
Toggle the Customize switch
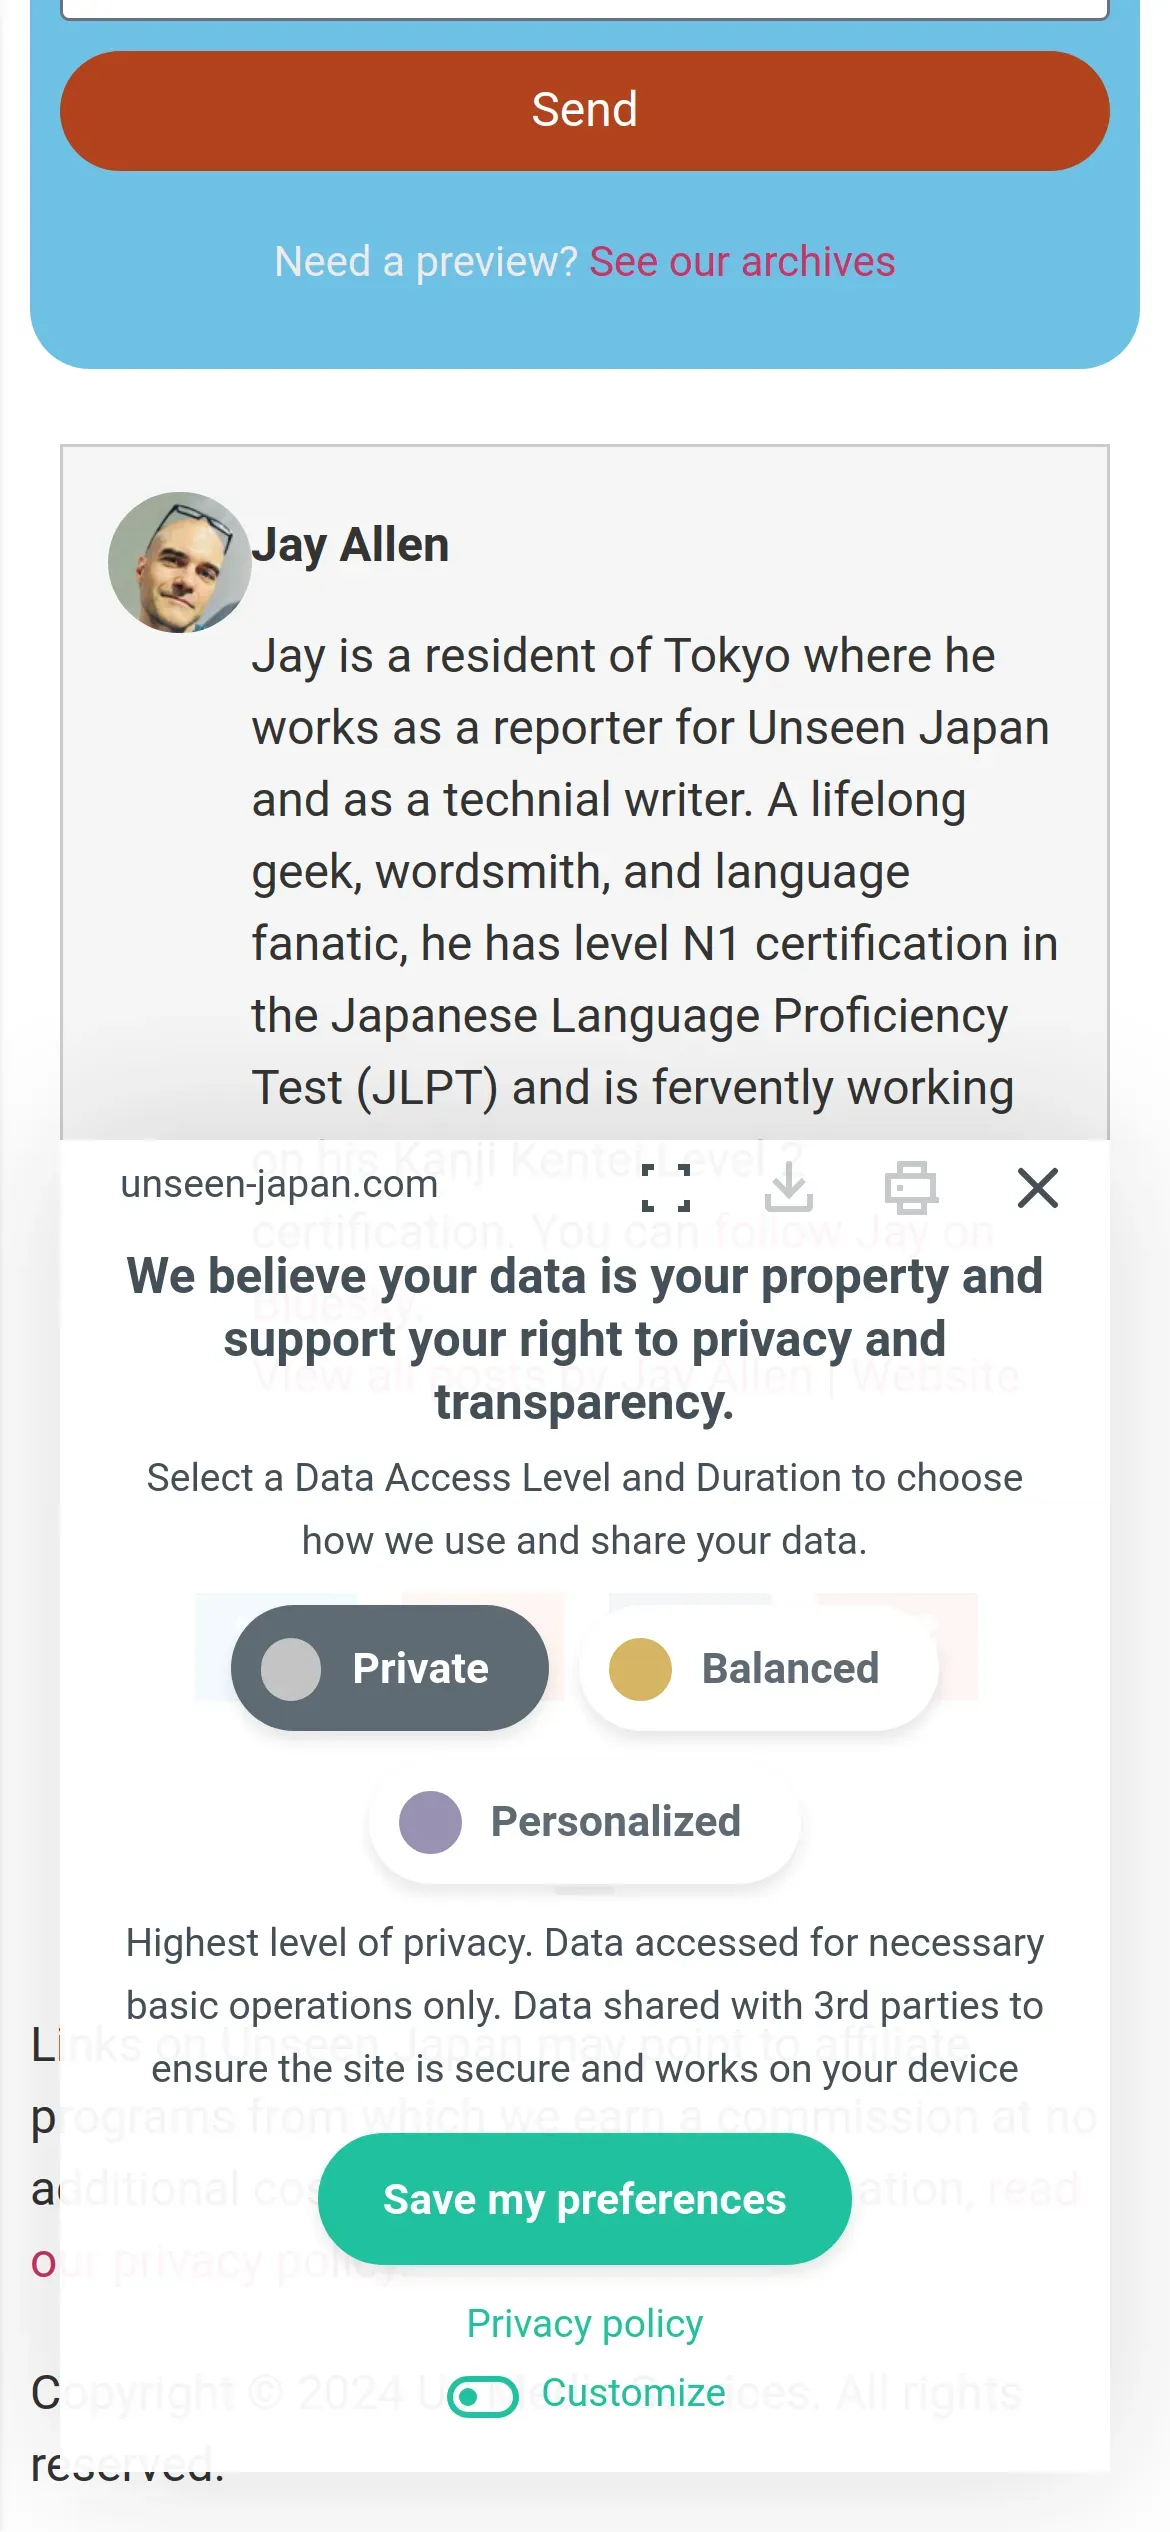(483, 2396)
